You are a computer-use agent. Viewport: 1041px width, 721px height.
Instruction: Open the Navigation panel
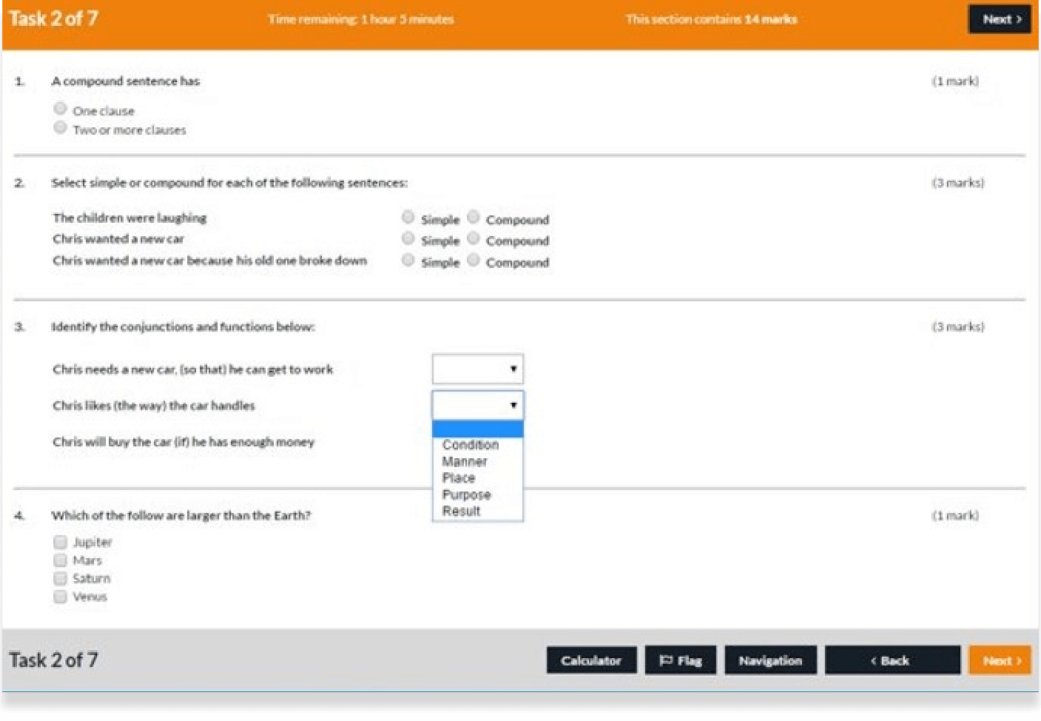pyautogui.click(x=770, y=660)
